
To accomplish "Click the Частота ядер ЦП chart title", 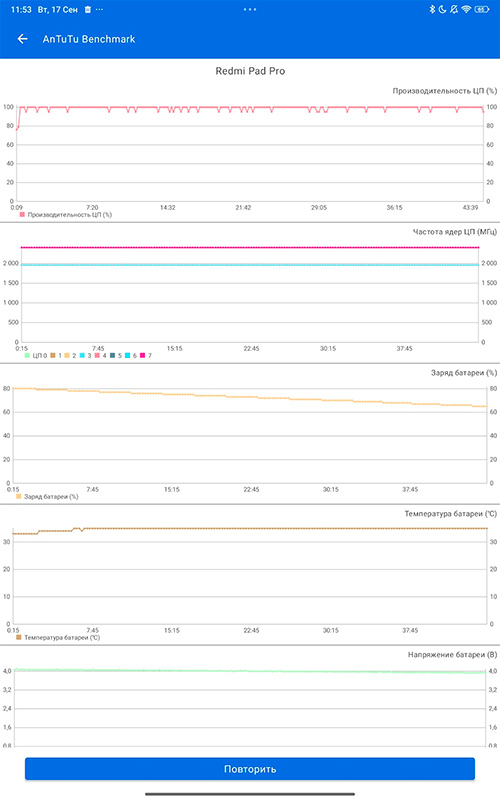I will point(455,232).
